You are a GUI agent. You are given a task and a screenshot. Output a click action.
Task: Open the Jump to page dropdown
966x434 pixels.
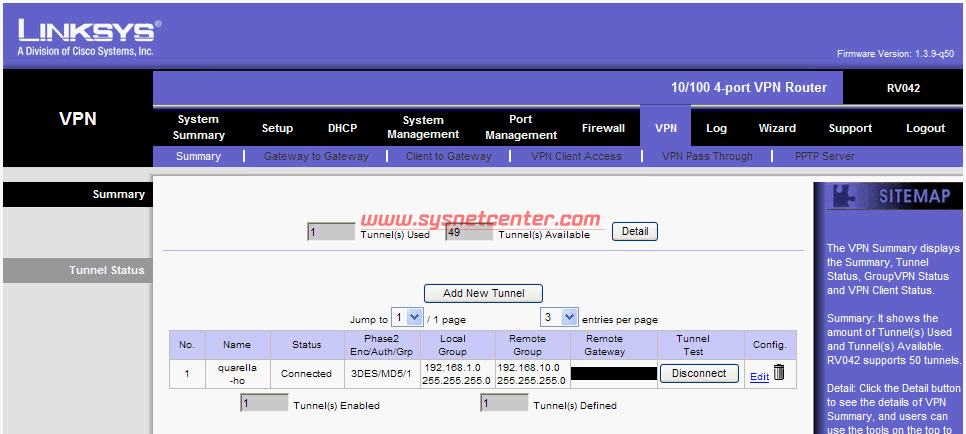(x=407, y=318)
